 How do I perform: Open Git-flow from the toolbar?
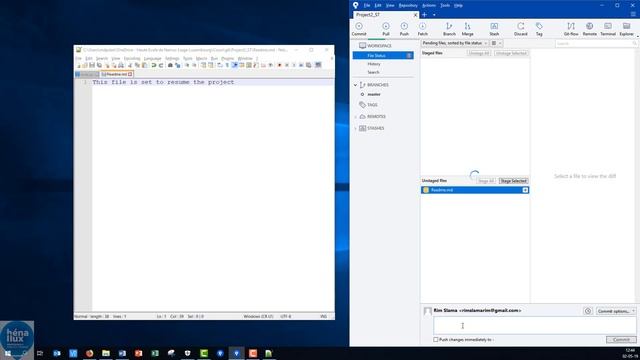point(571,29)
